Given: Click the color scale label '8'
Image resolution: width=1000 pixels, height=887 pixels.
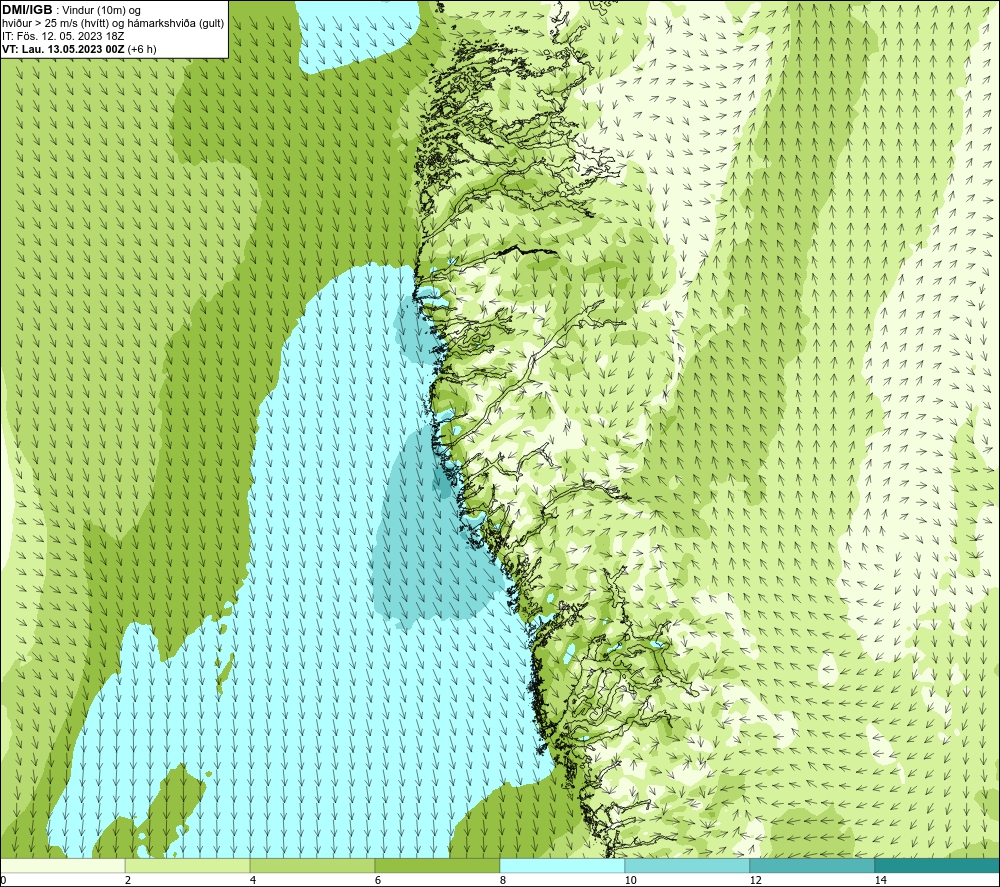Looking at the screenshot, I should click(503, 881).
